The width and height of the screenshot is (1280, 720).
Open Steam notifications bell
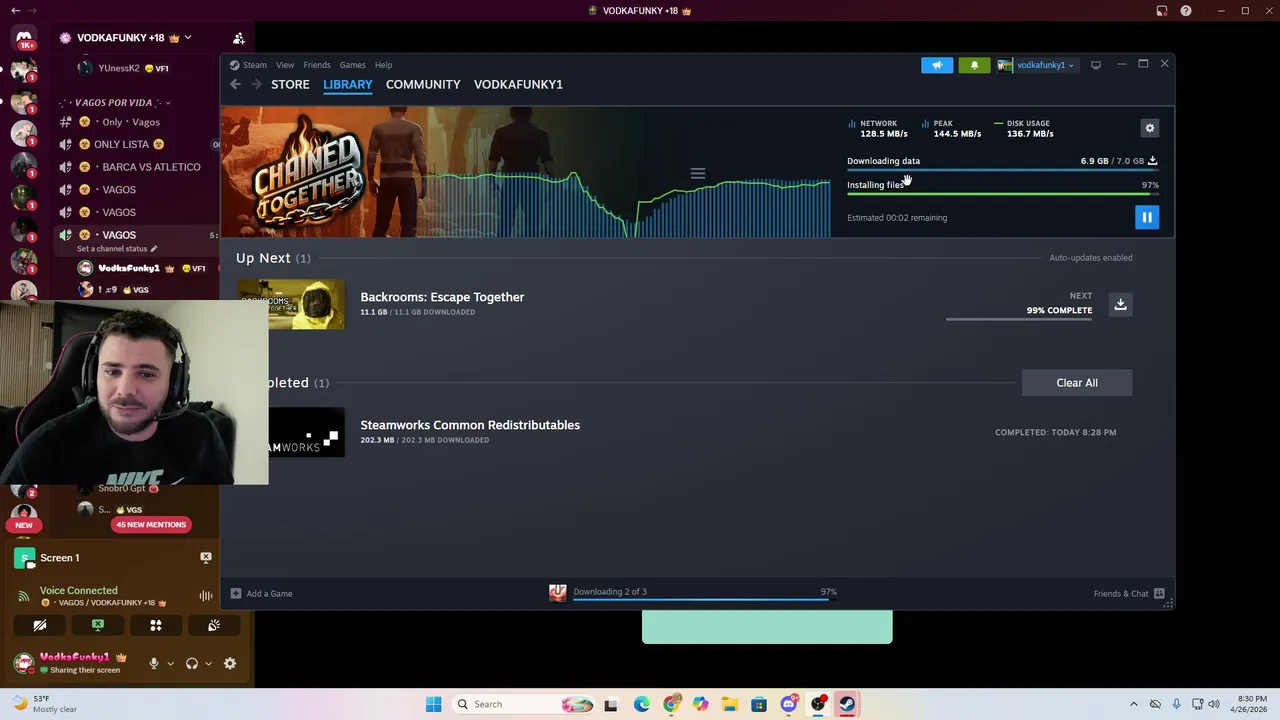(975, 65)
